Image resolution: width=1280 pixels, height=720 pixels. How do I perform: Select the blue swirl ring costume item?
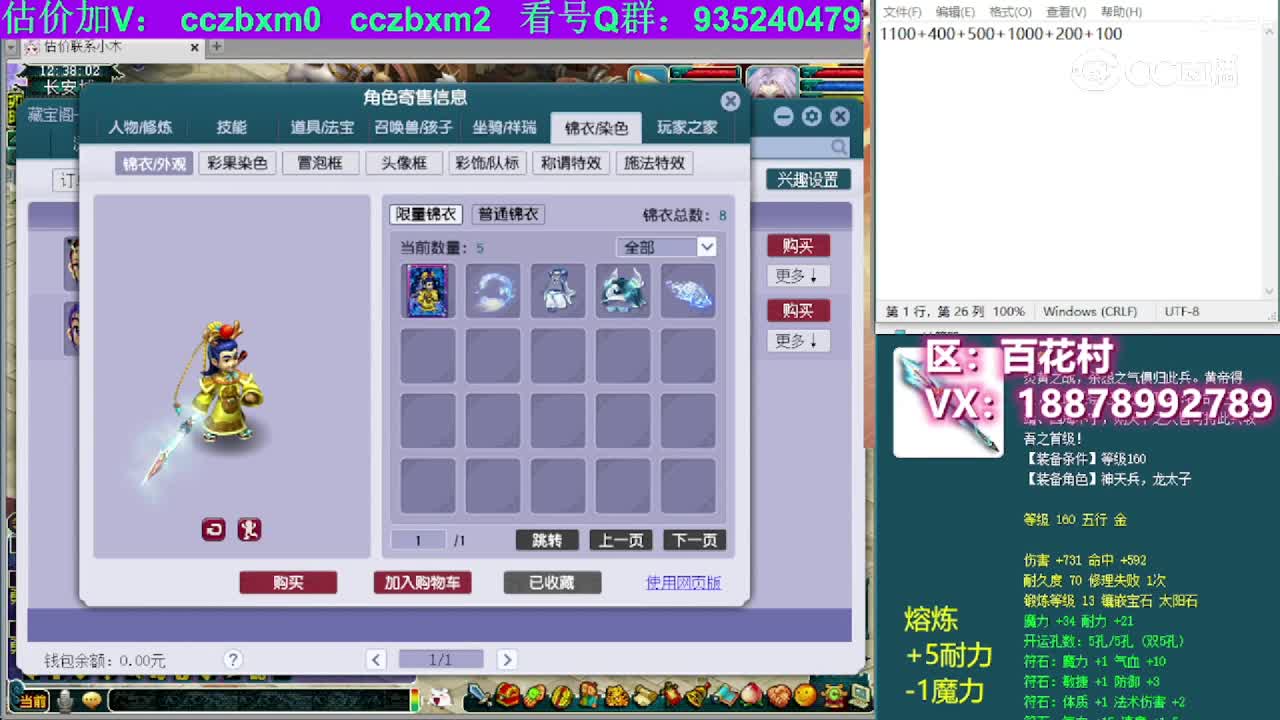click(493, 291)
